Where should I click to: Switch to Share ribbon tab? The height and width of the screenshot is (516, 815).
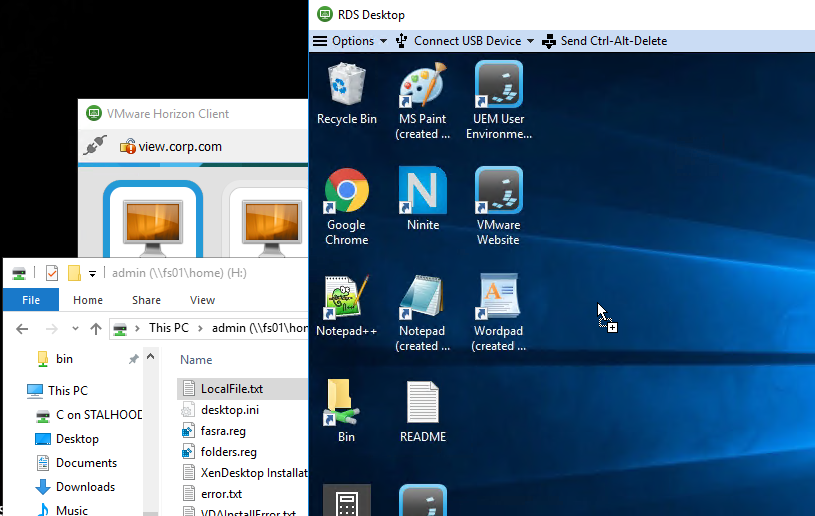pos(146,300)
